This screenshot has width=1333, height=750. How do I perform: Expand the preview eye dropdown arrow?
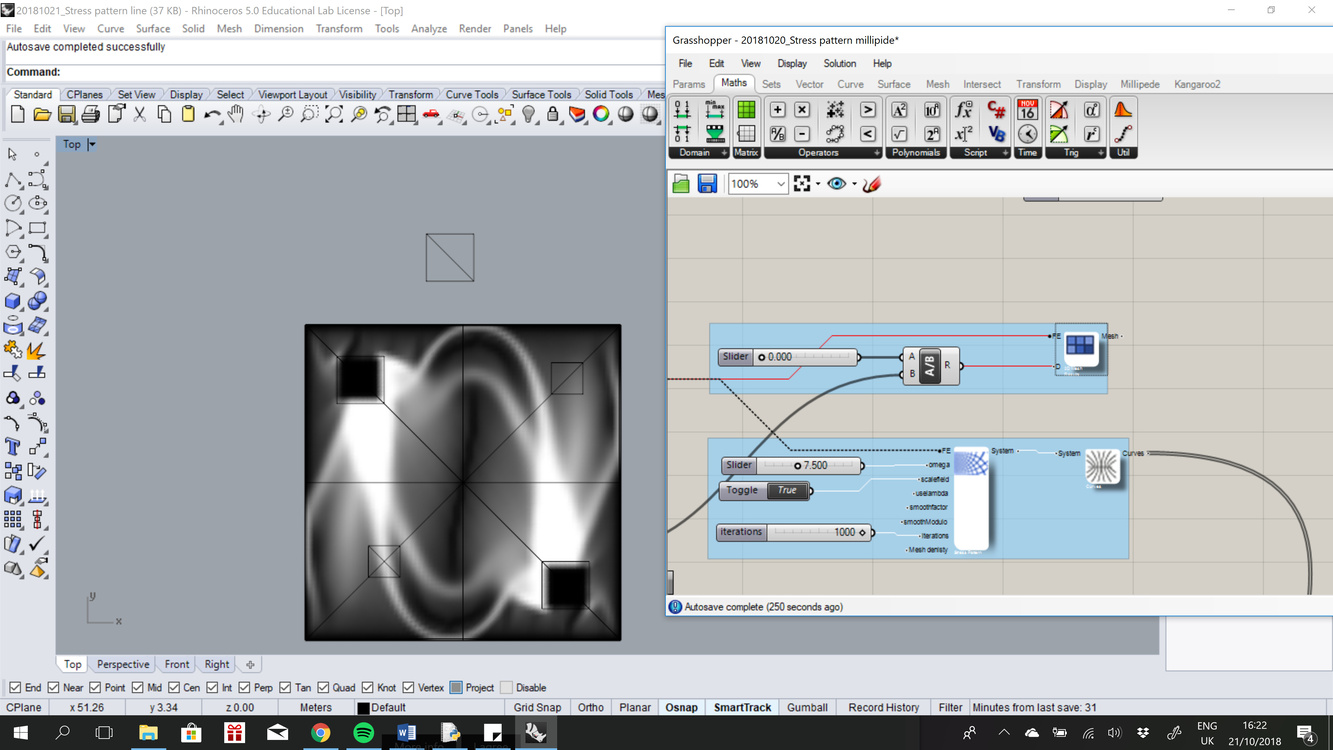[854, 184]
